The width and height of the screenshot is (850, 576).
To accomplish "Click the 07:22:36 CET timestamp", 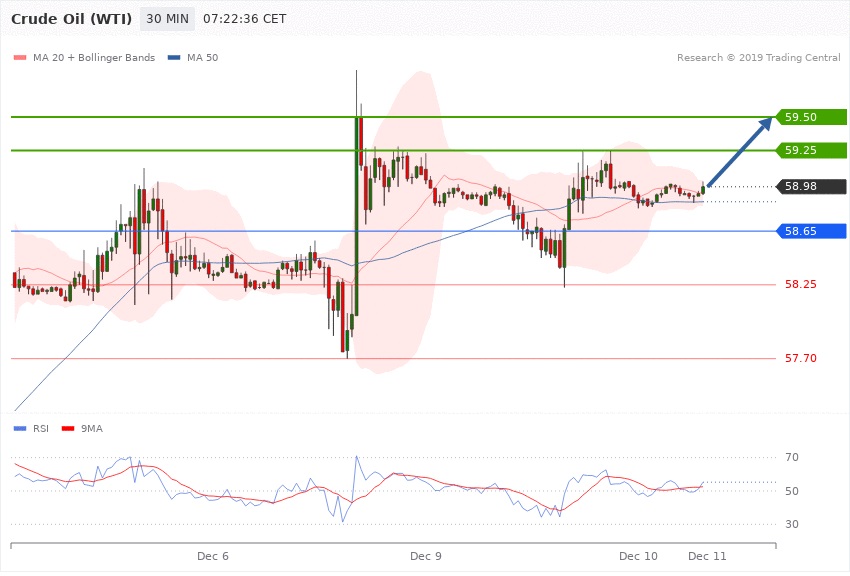I will click(x=244, y=19).
